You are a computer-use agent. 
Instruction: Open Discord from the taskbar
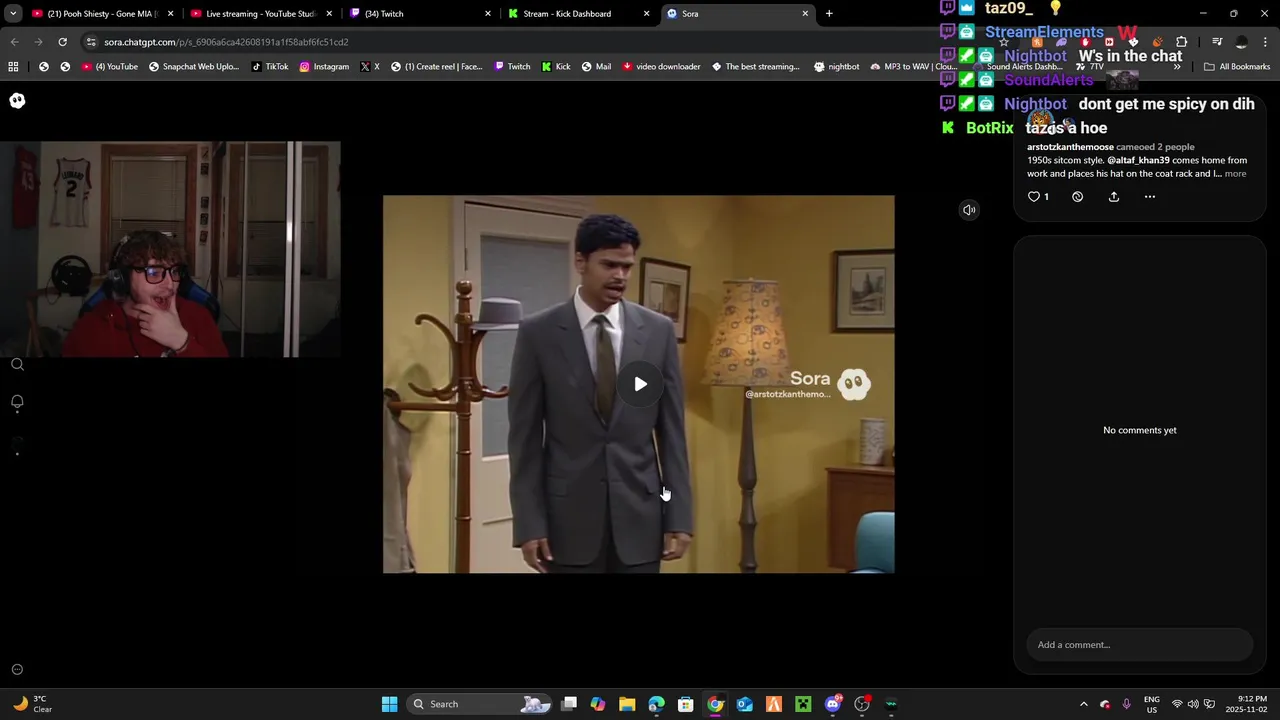[x=833, y=704]
